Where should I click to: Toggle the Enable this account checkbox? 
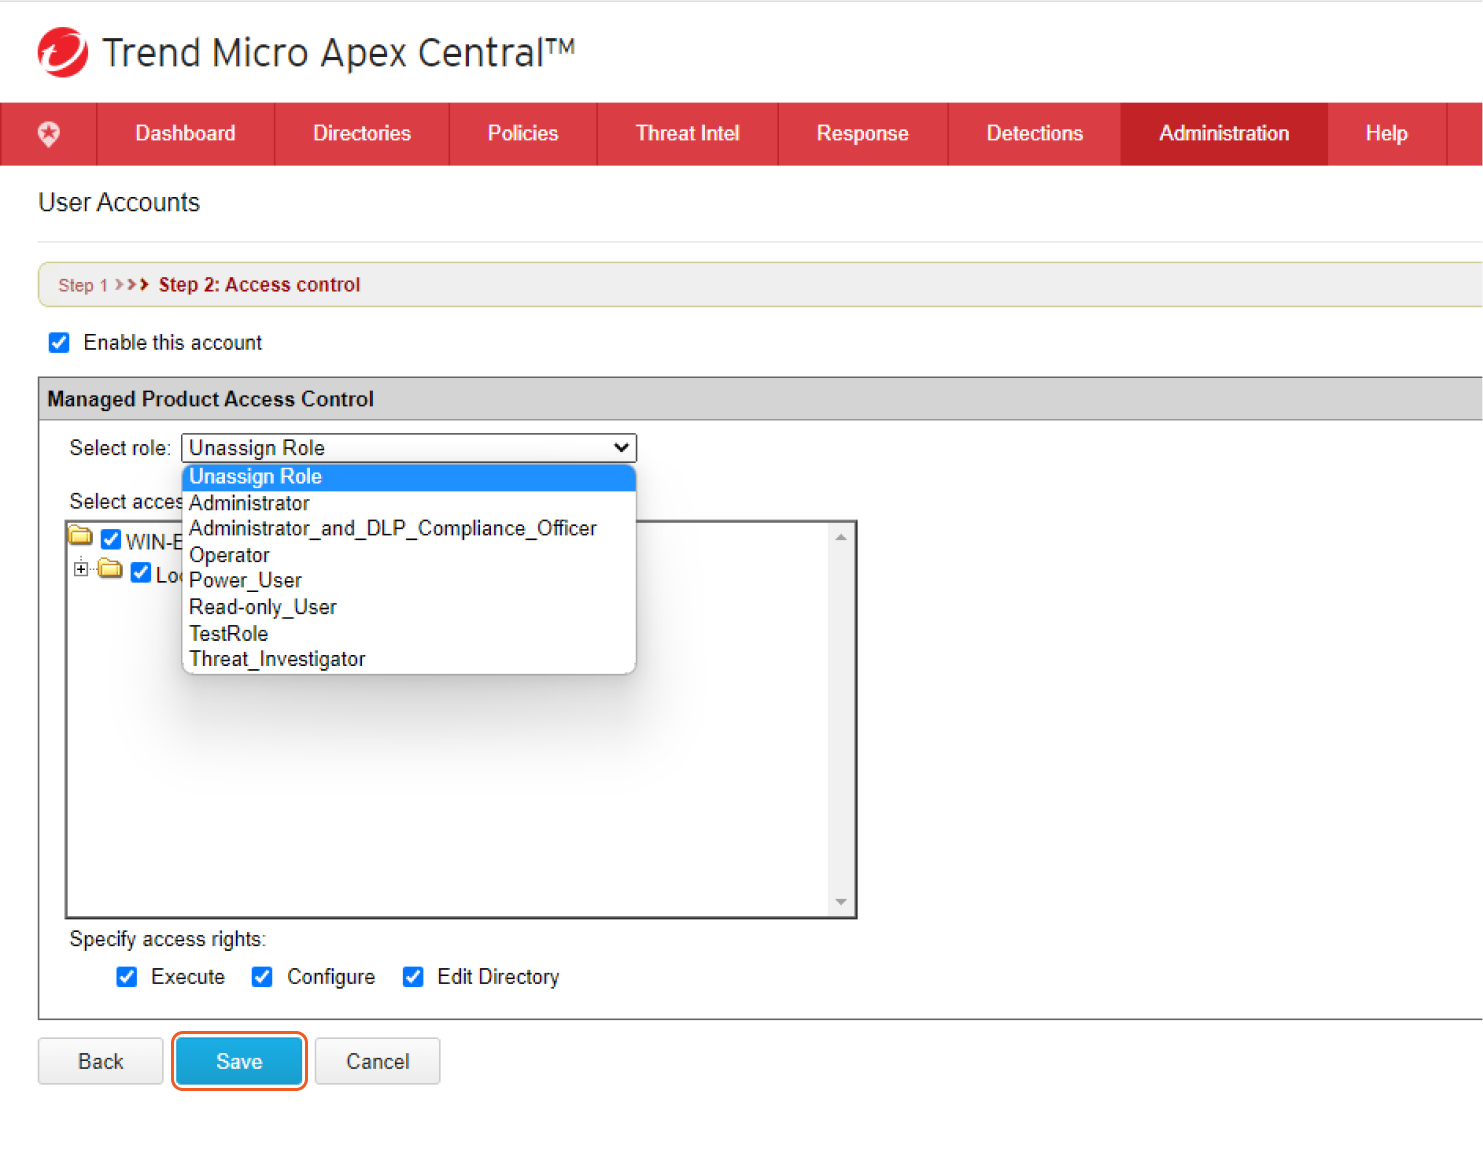click(59, 343)
